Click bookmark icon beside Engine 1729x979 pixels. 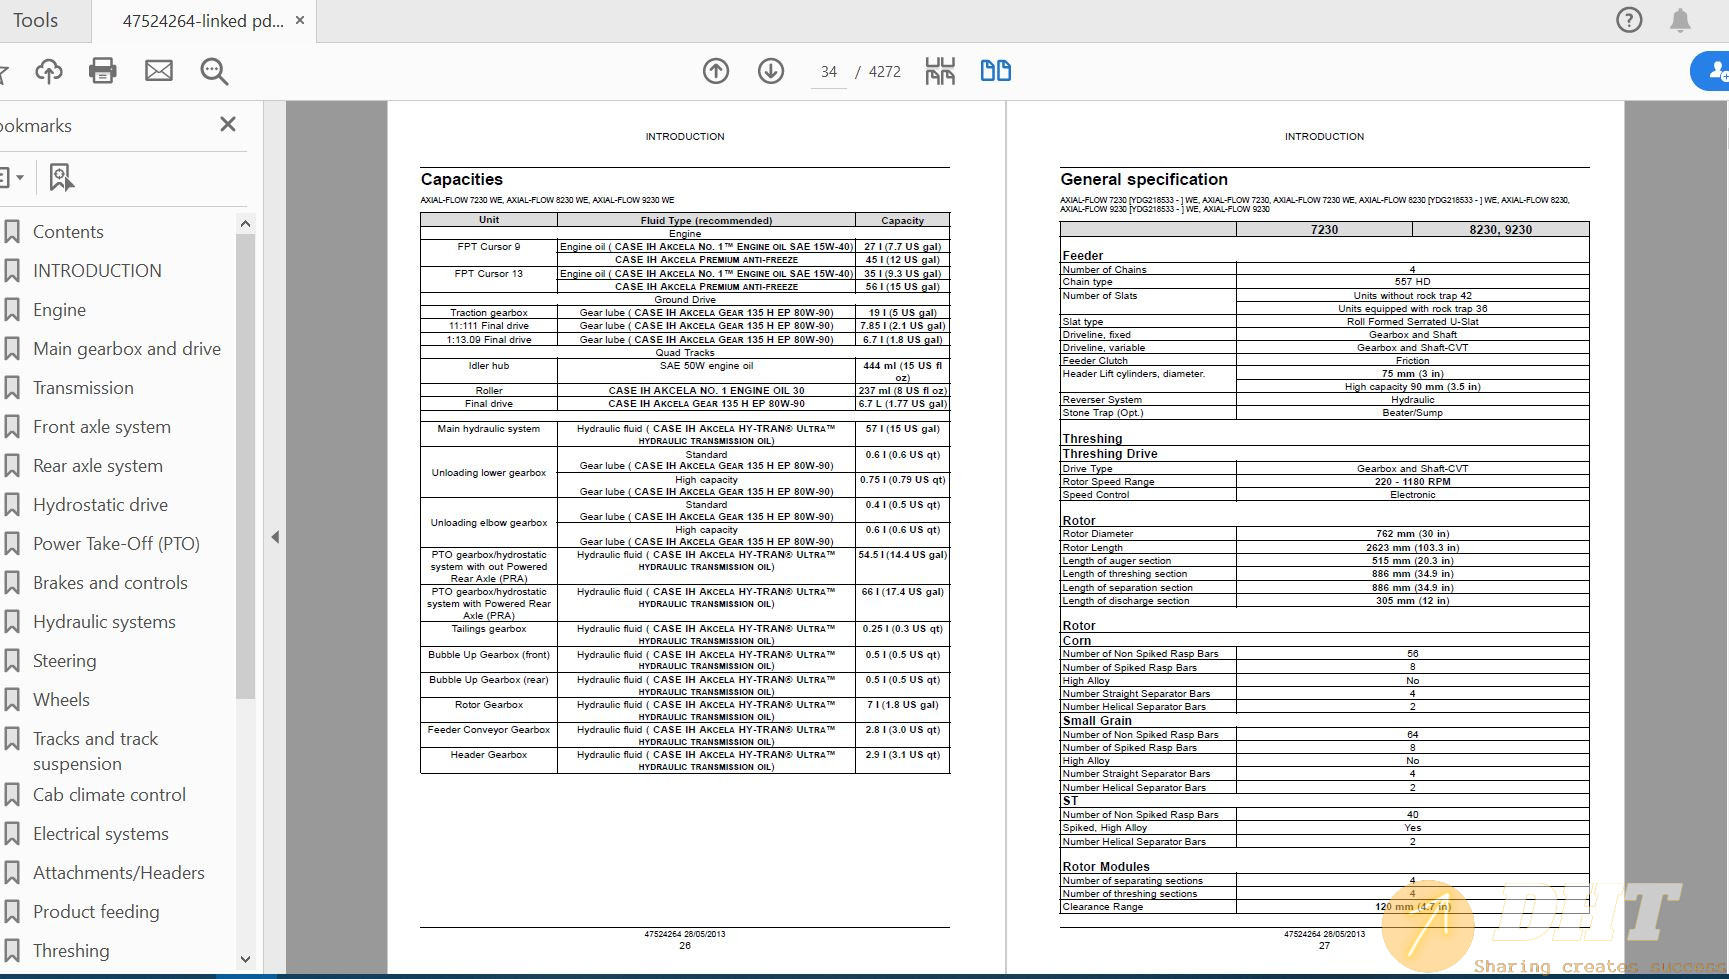tap(12, 310)
